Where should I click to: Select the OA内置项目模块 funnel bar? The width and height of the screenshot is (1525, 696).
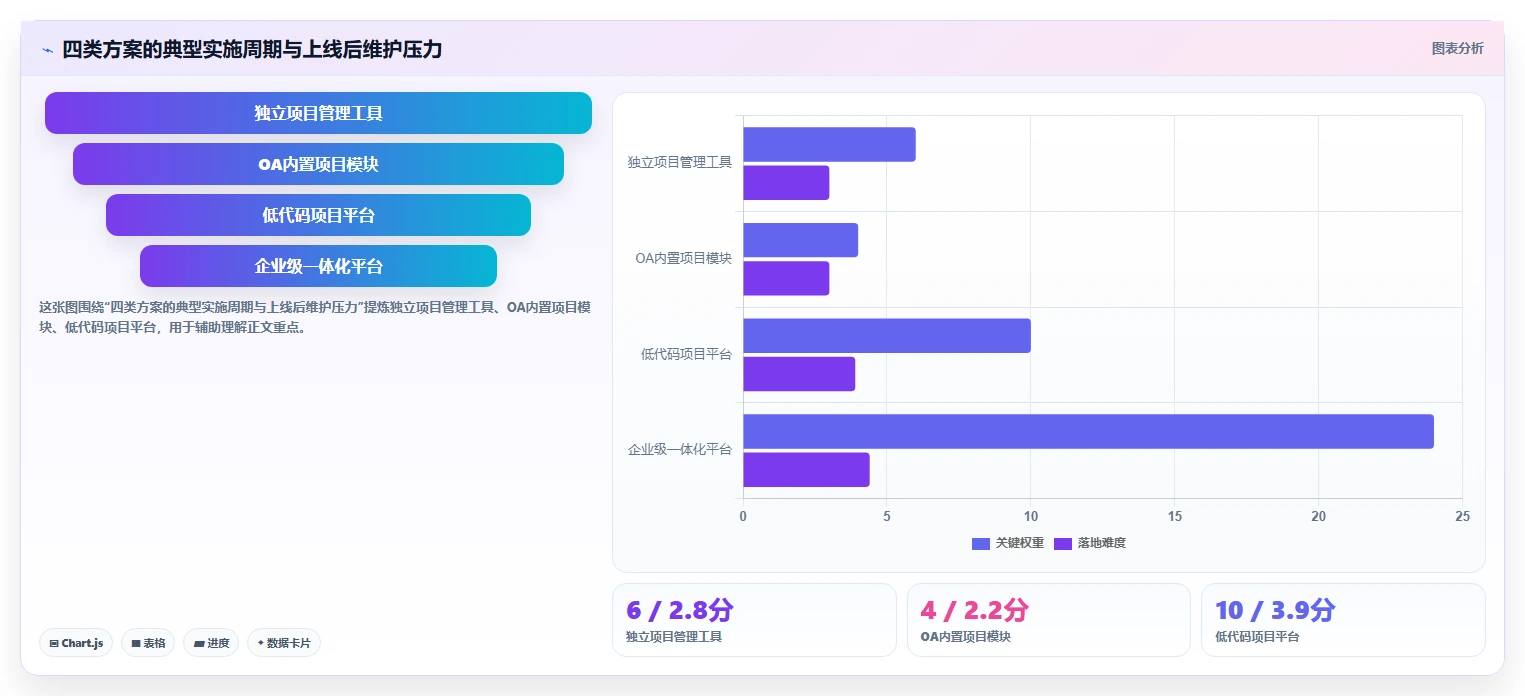point(318,164)
